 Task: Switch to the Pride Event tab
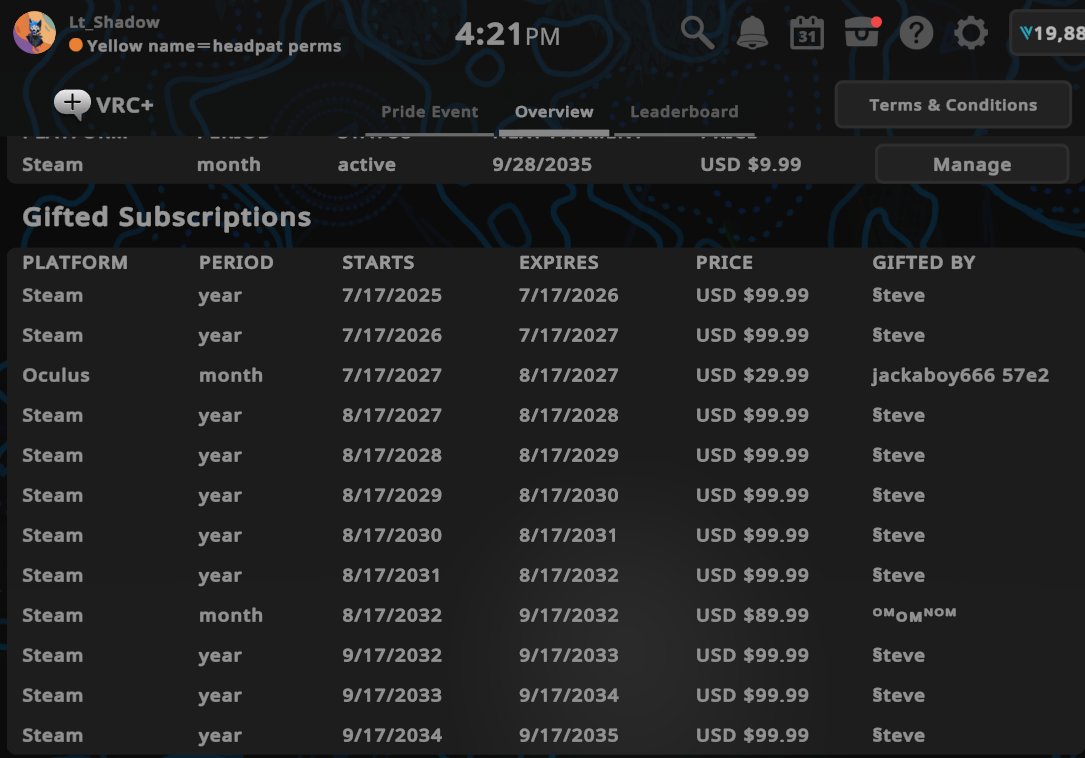click(430, 111)
